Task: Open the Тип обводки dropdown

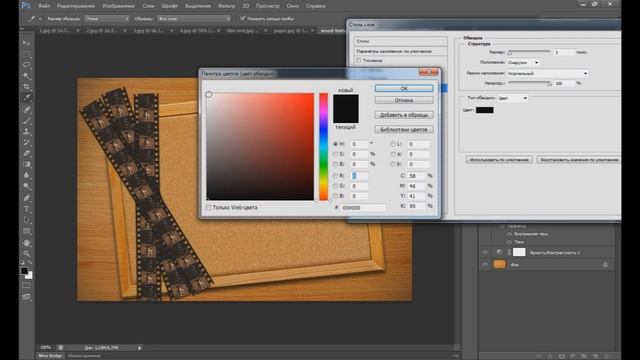Action: [513, 98]
